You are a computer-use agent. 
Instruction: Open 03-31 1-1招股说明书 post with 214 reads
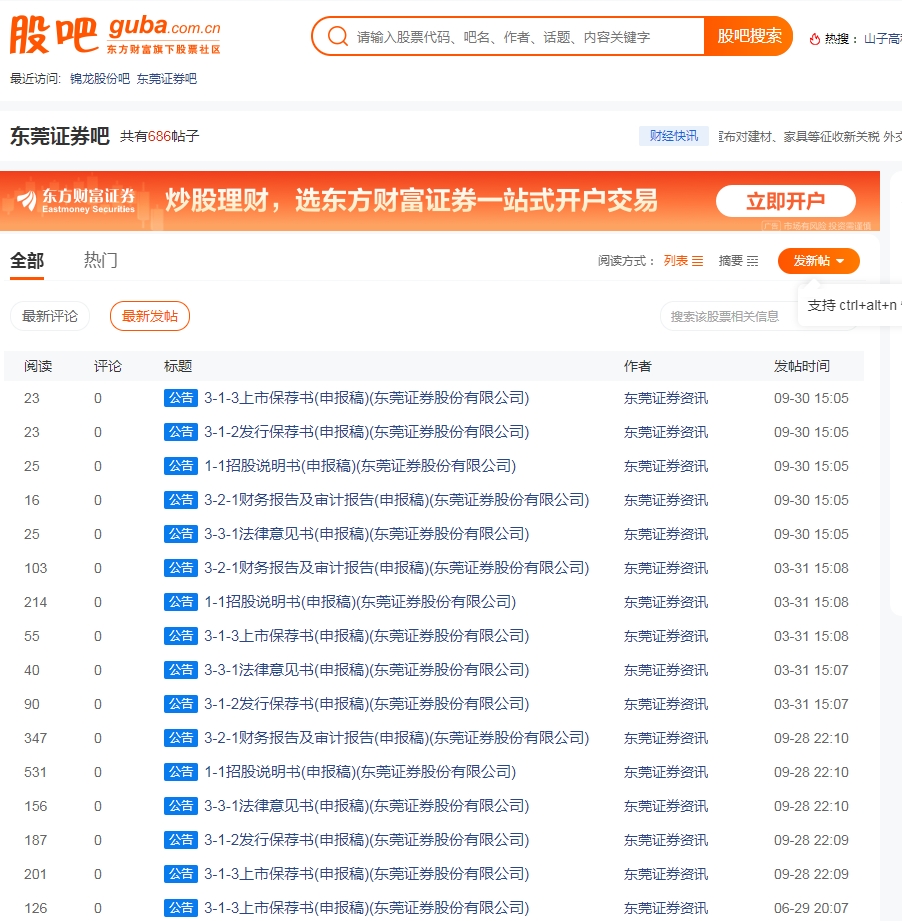tap(360, 602)
